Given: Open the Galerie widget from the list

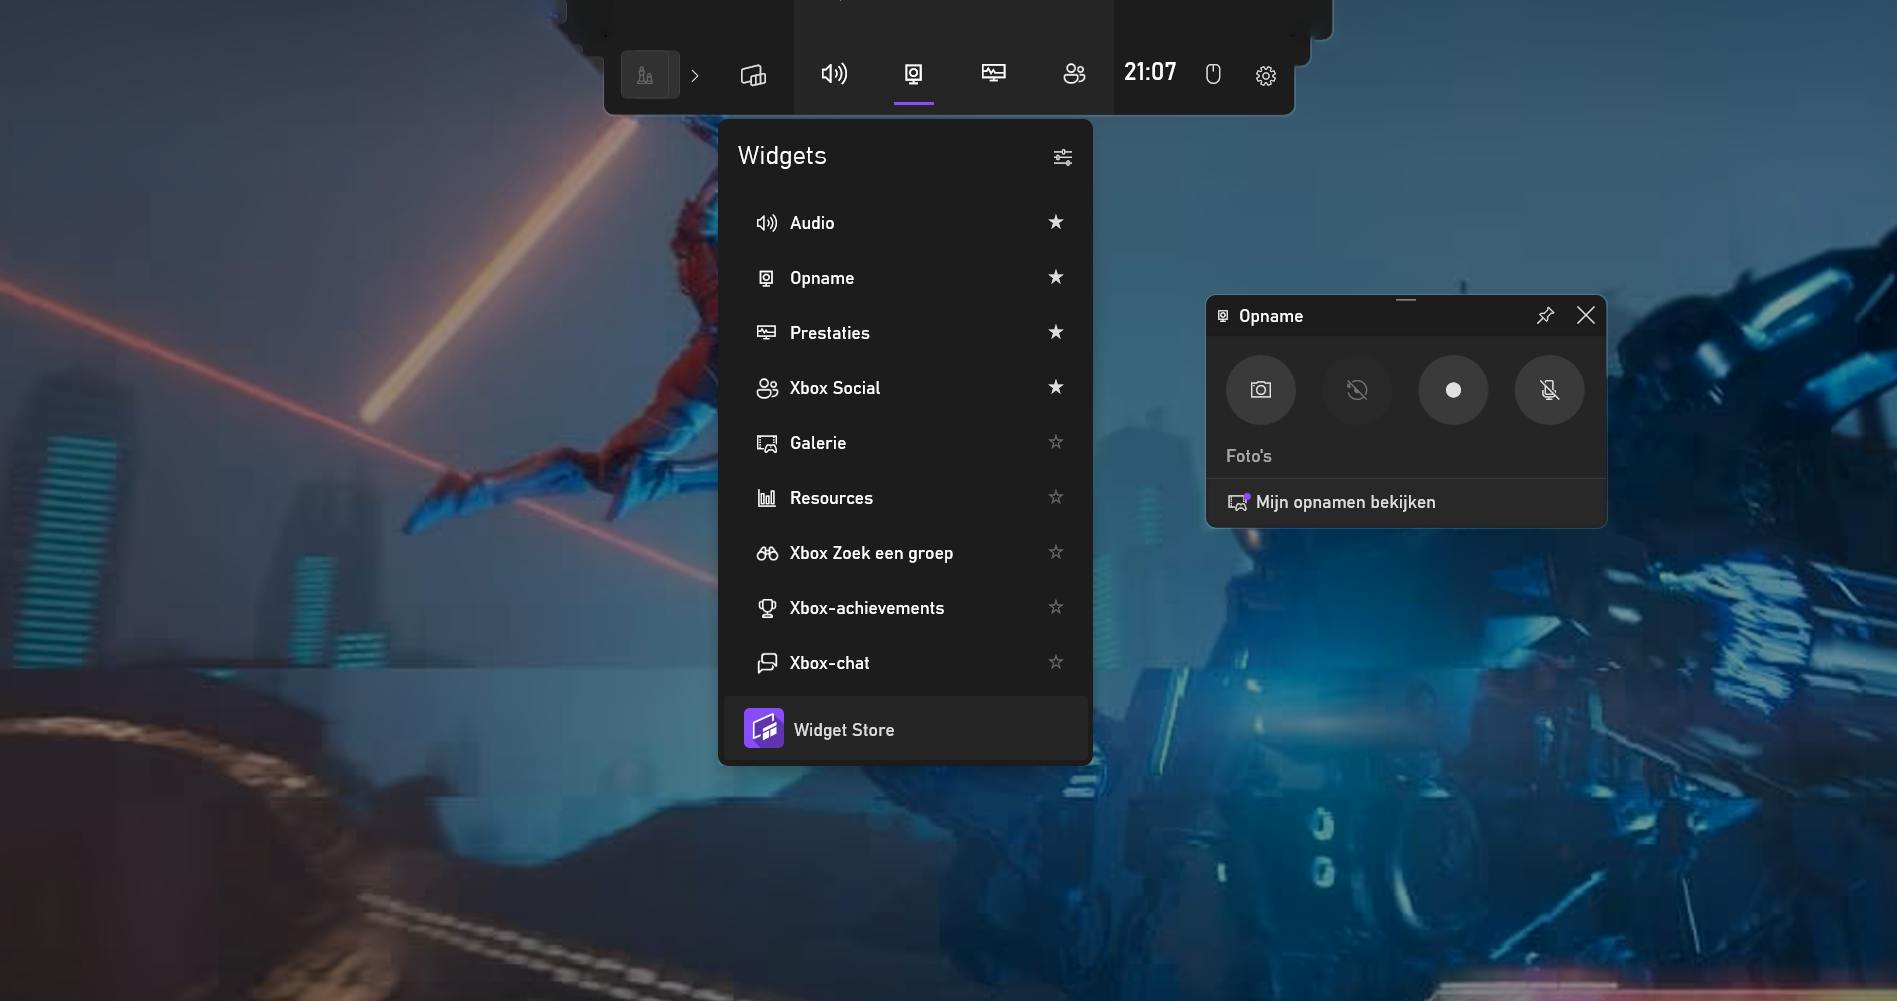Looking at the screenshot, I should (905, 443).
